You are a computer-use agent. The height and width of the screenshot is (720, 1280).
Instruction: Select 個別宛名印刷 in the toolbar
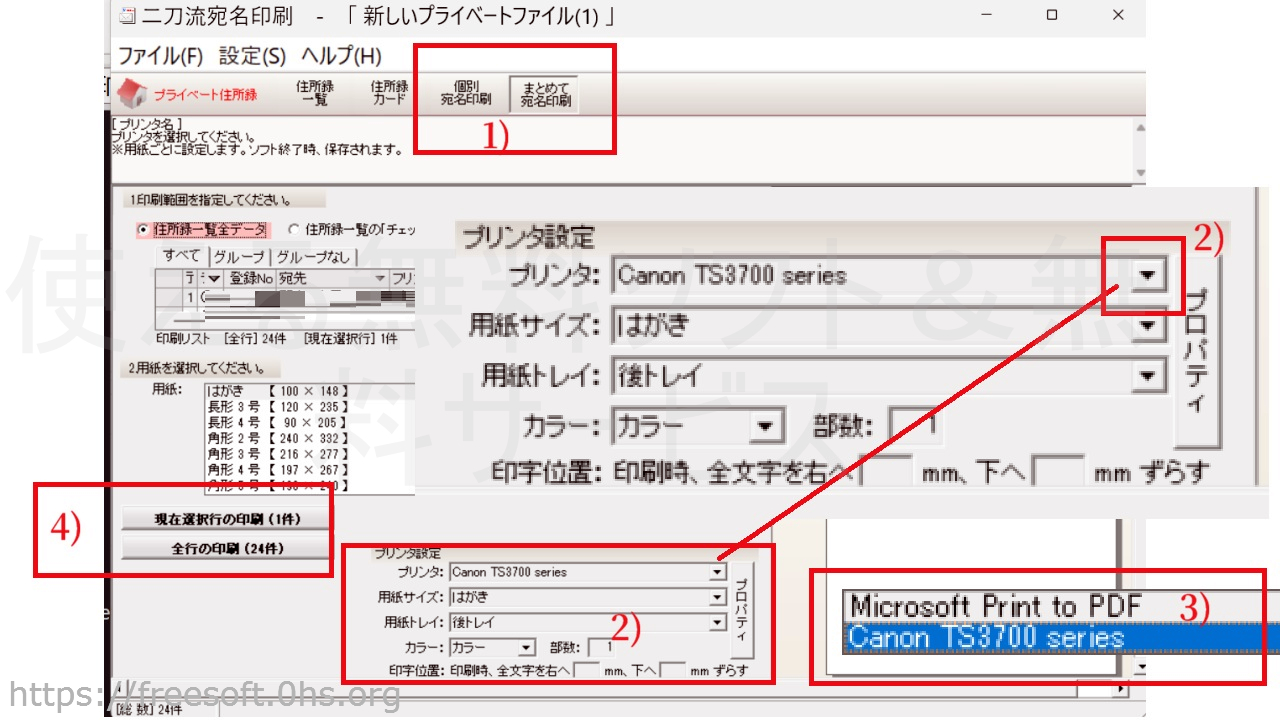click(466, 93)
